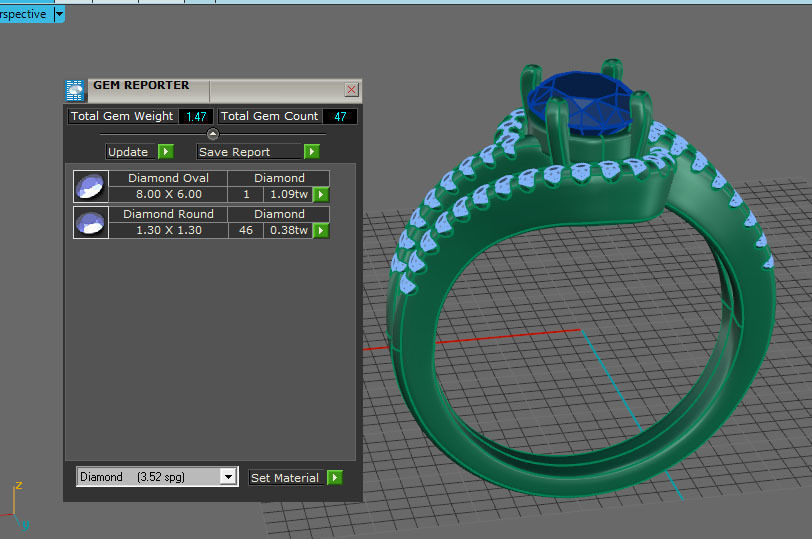
Task: Open the Diamond (3.52 spg) material dropdown
Action: coord(228,477)
